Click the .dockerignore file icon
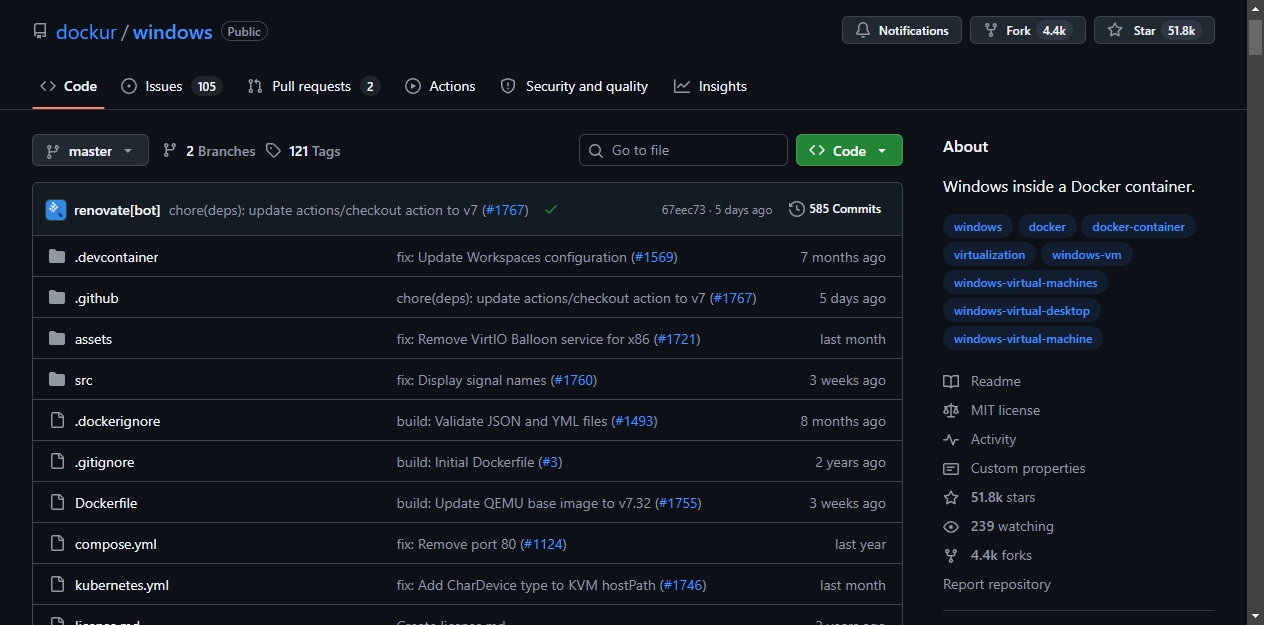Viewport: 1264px width, 625px height. (x=57, y=421)
